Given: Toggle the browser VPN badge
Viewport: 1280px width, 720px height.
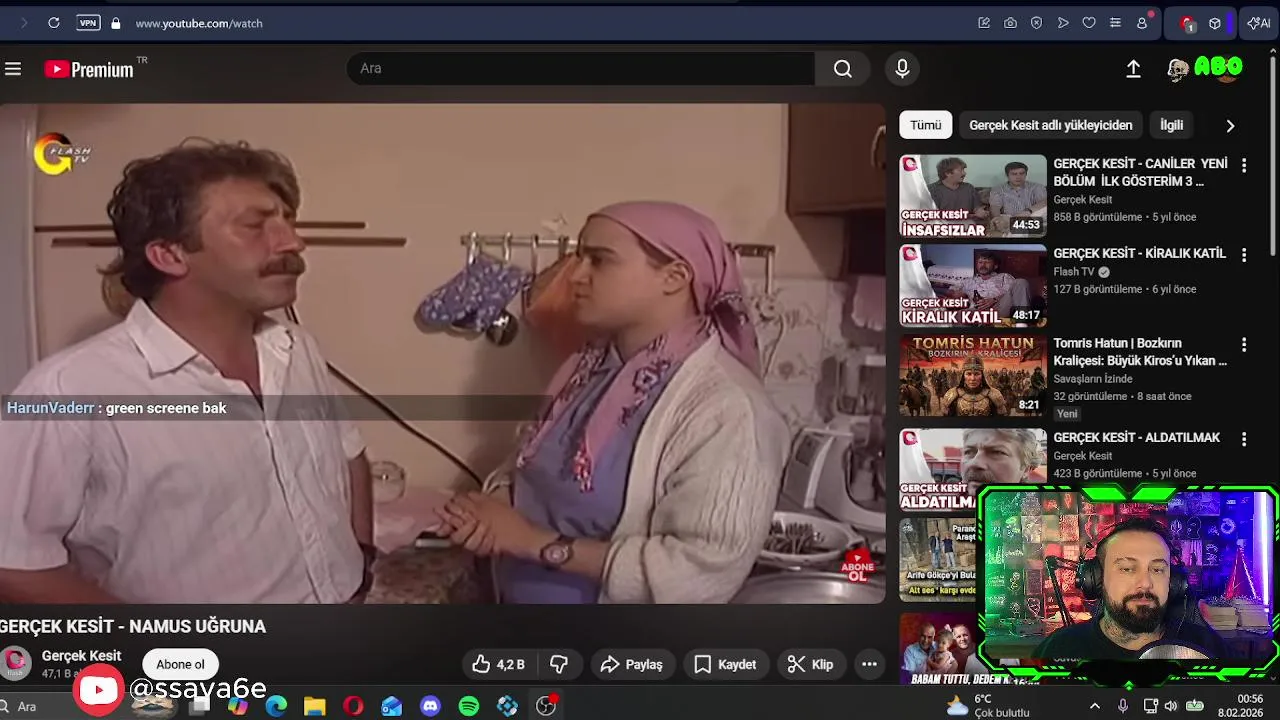Looking at the screenshot, I should point(88,23).
